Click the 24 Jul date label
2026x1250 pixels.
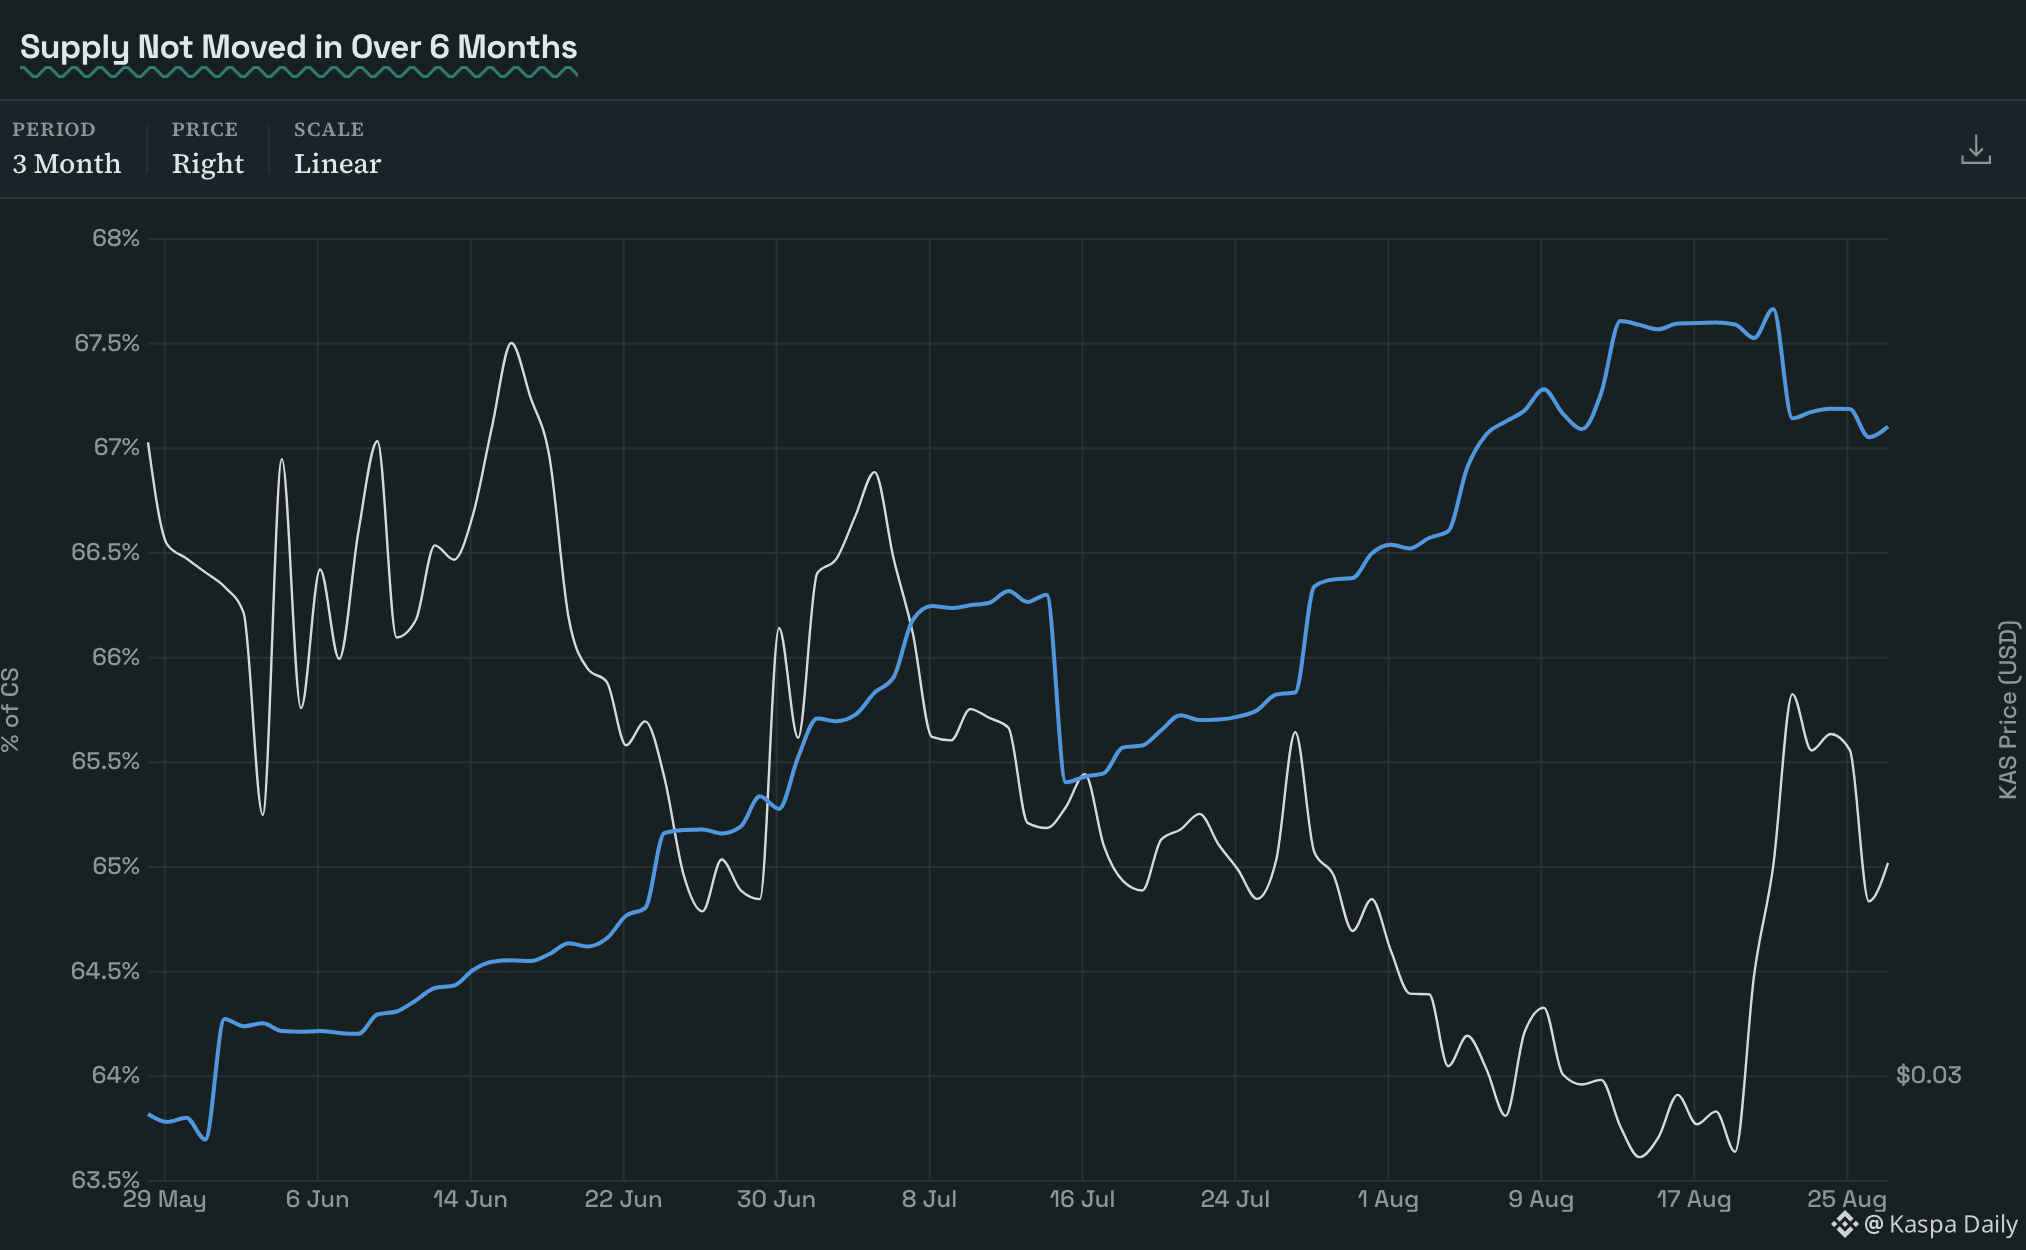(1235, 1199)
